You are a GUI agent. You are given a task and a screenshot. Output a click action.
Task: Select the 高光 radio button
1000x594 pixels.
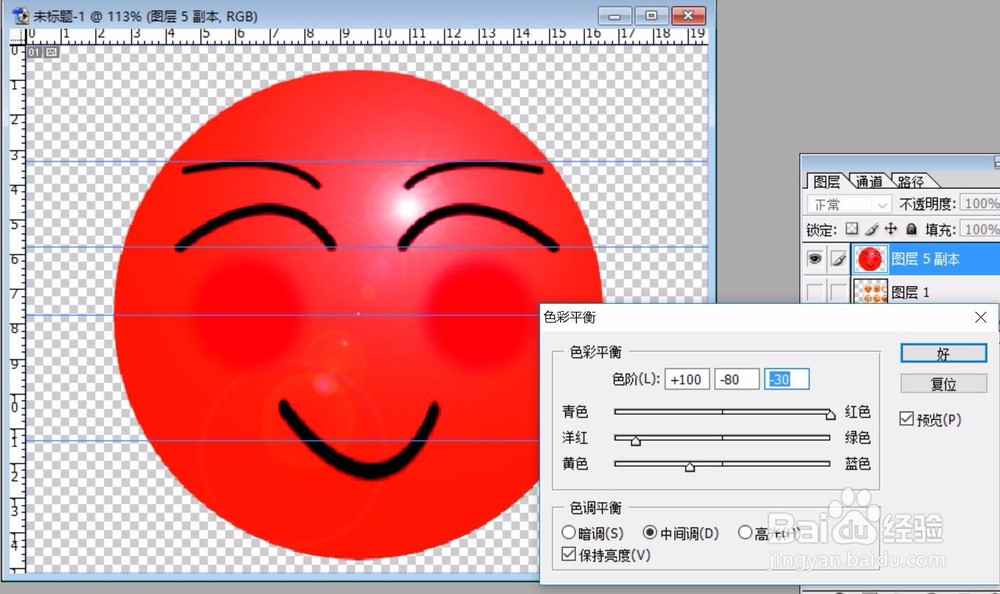coord(746,533)
